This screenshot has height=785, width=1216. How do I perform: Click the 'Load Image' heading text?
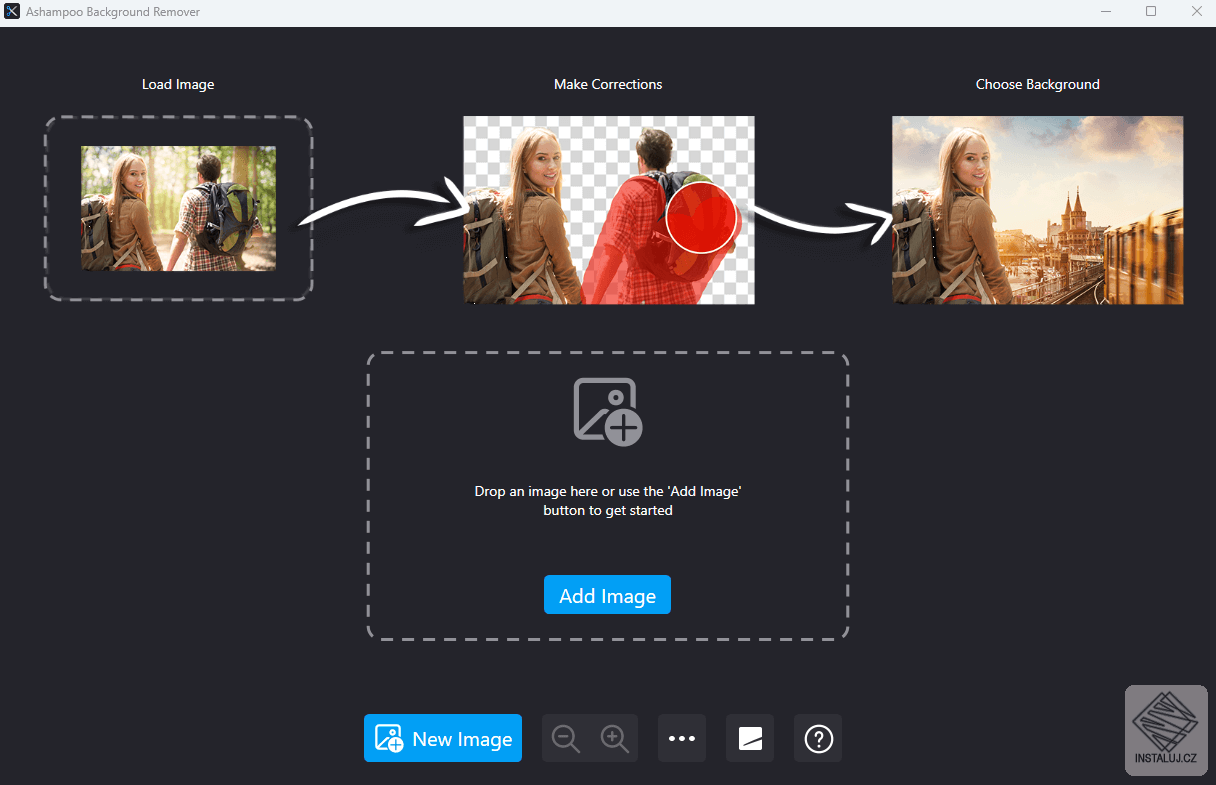[178, 84]
